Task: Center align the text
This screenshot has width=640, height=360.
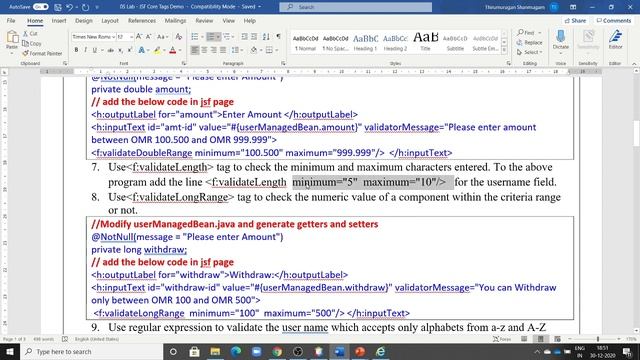Action: [x=204, y=50]
